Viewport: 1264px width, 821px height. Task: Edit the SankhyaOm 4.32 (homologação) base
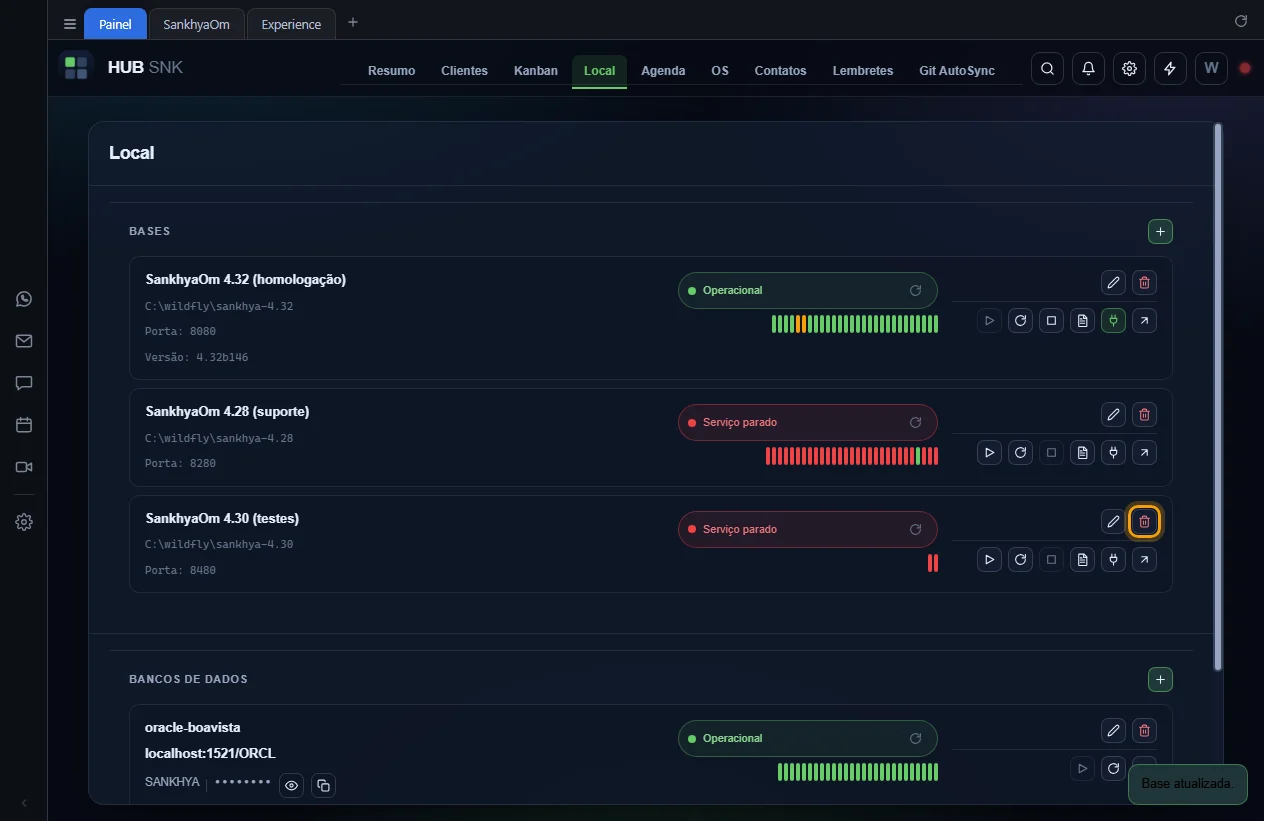click(1113, 282)
